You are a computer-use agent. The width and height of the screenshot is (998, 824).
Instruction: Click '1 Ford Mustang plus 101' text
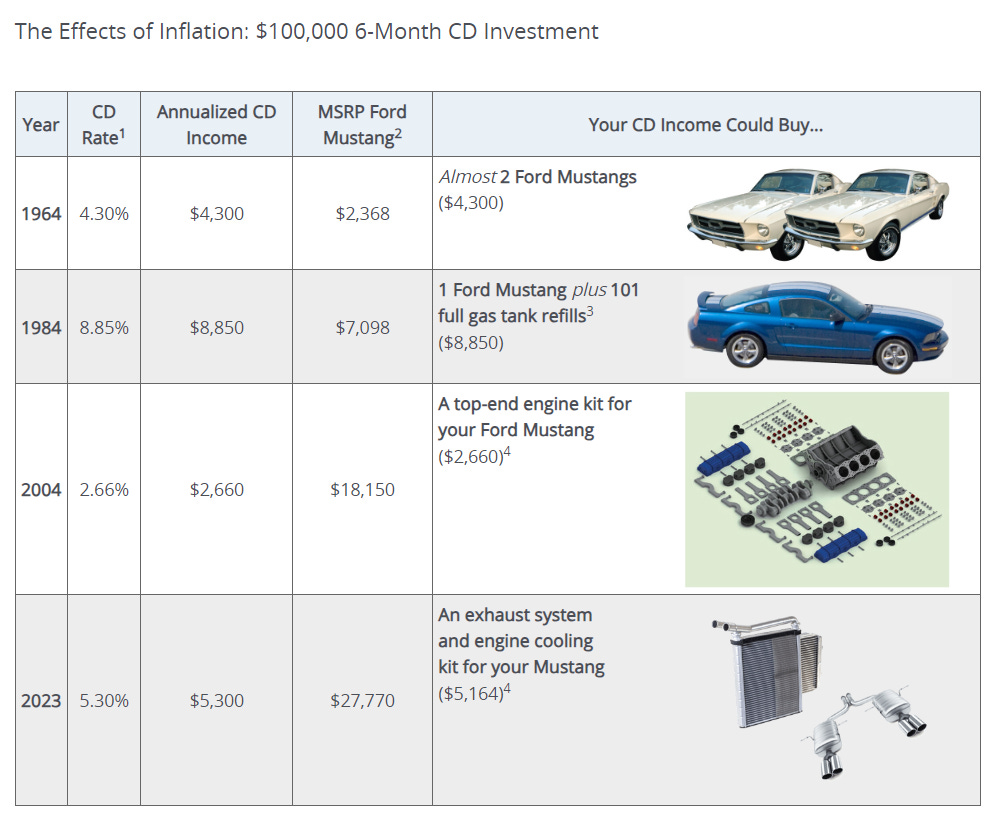[x=538, y=290]
